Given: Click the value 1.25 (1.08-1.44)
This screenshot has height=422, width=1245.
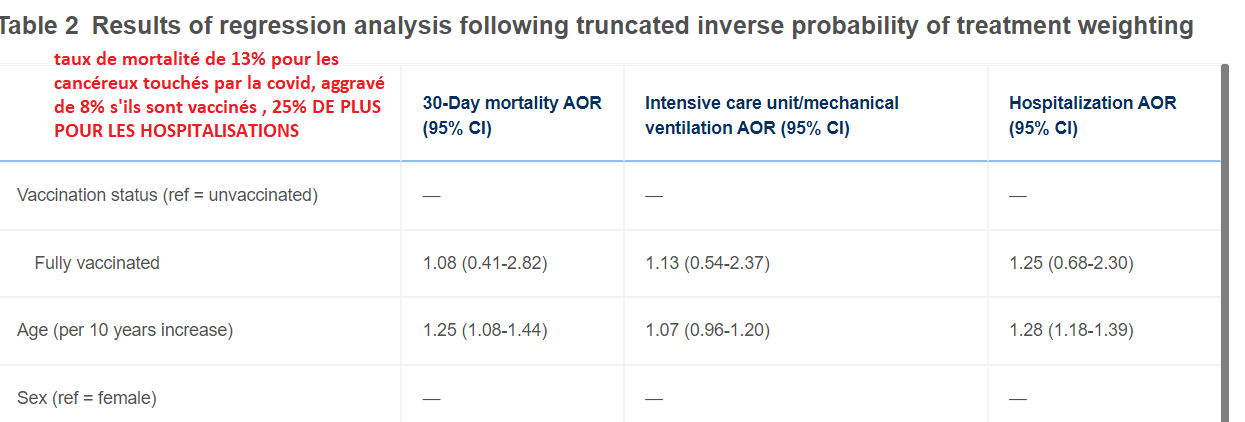Looking at the screenshot, I should point(485,330).
